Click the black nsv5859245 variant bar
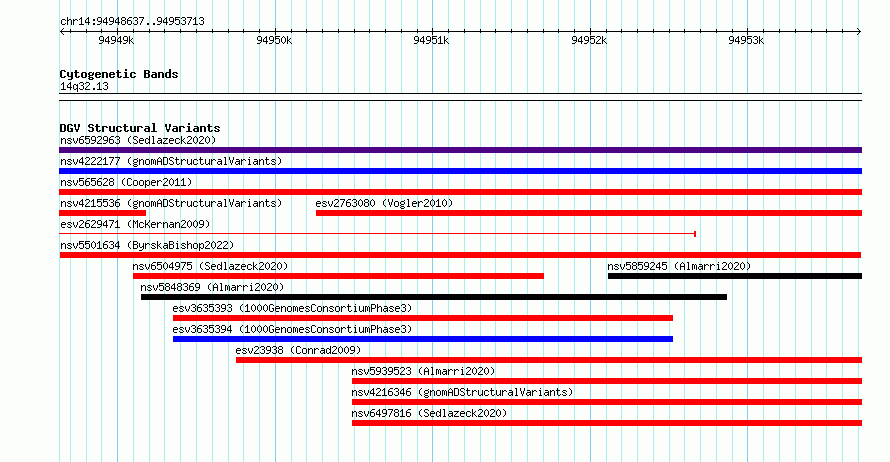Image resolution: width=890 pixels, height=462 pixels. 735,276
